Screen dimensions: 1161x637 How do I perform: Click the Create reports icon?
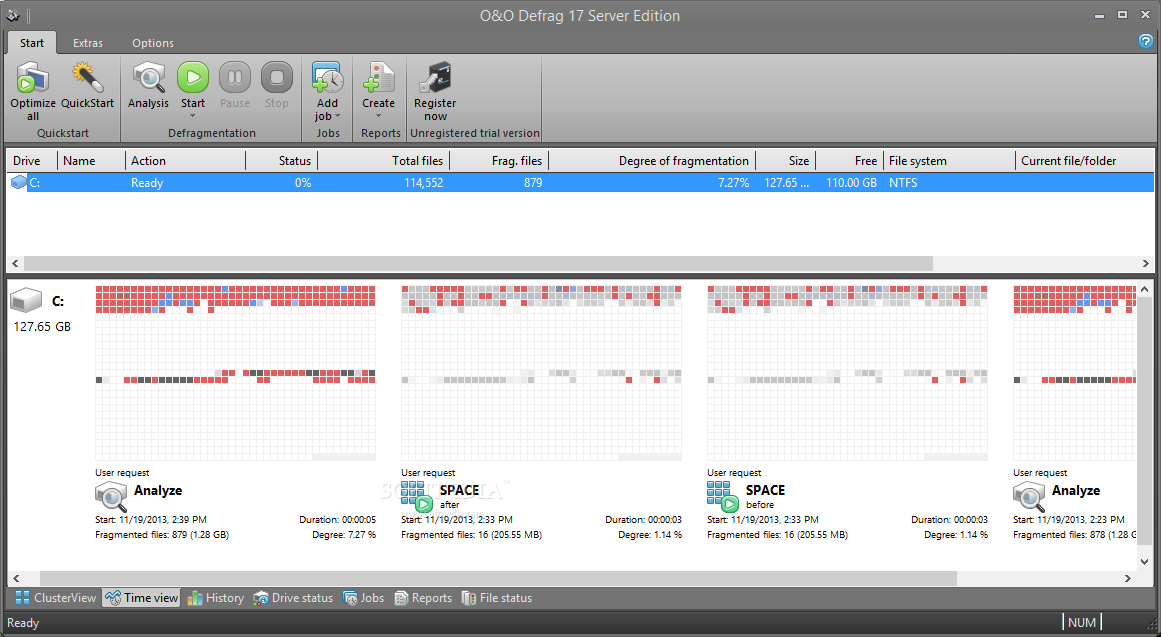coord(378,79)
